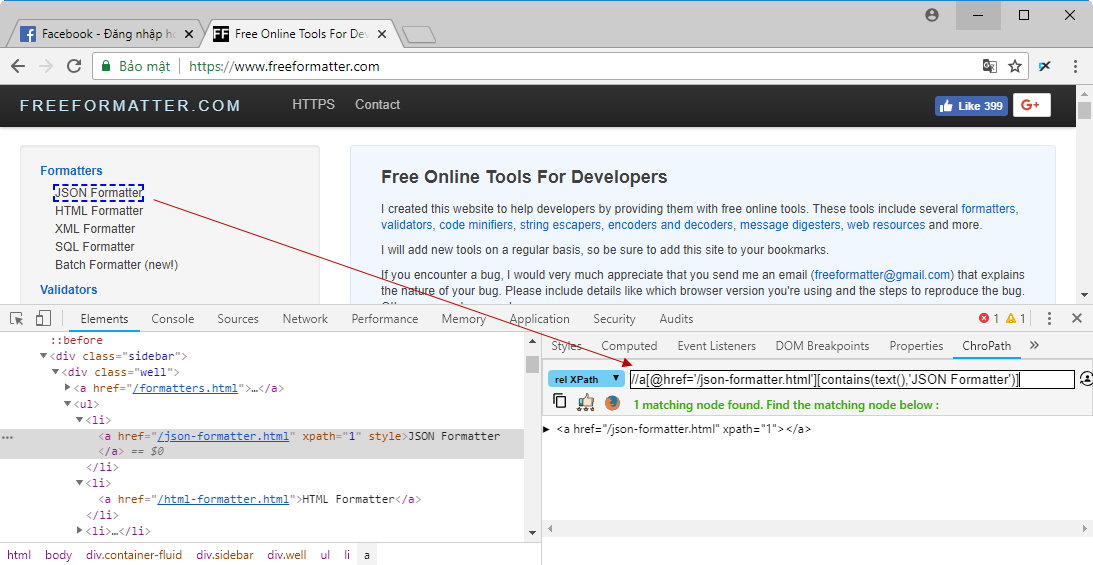
Task: Click the XPath expression input field
Action: 851,379
